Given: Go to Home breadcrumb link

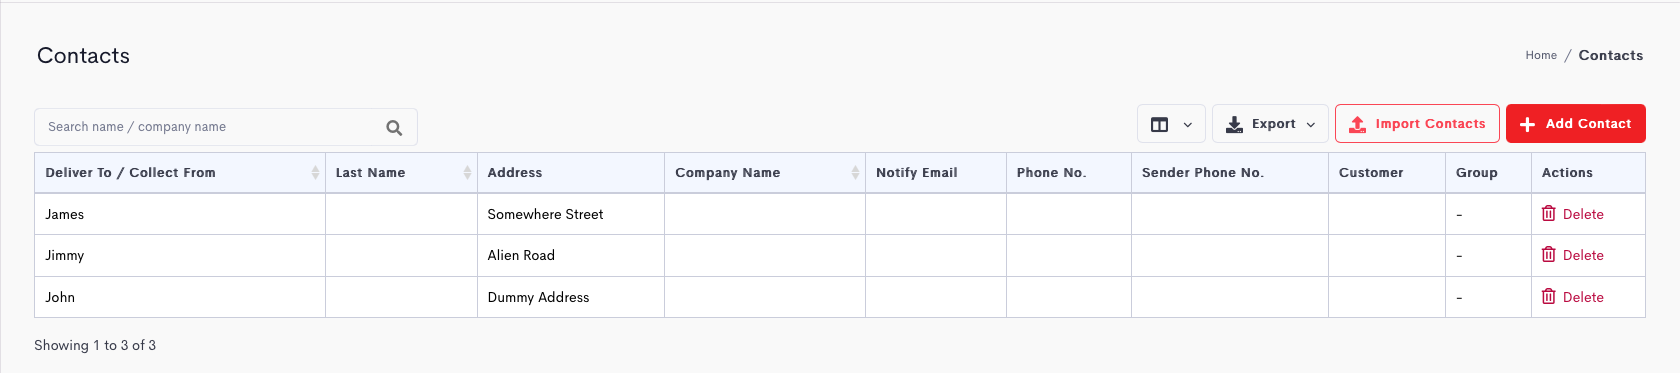Looking at the screenshot, I should click(x=1541, y=55).
